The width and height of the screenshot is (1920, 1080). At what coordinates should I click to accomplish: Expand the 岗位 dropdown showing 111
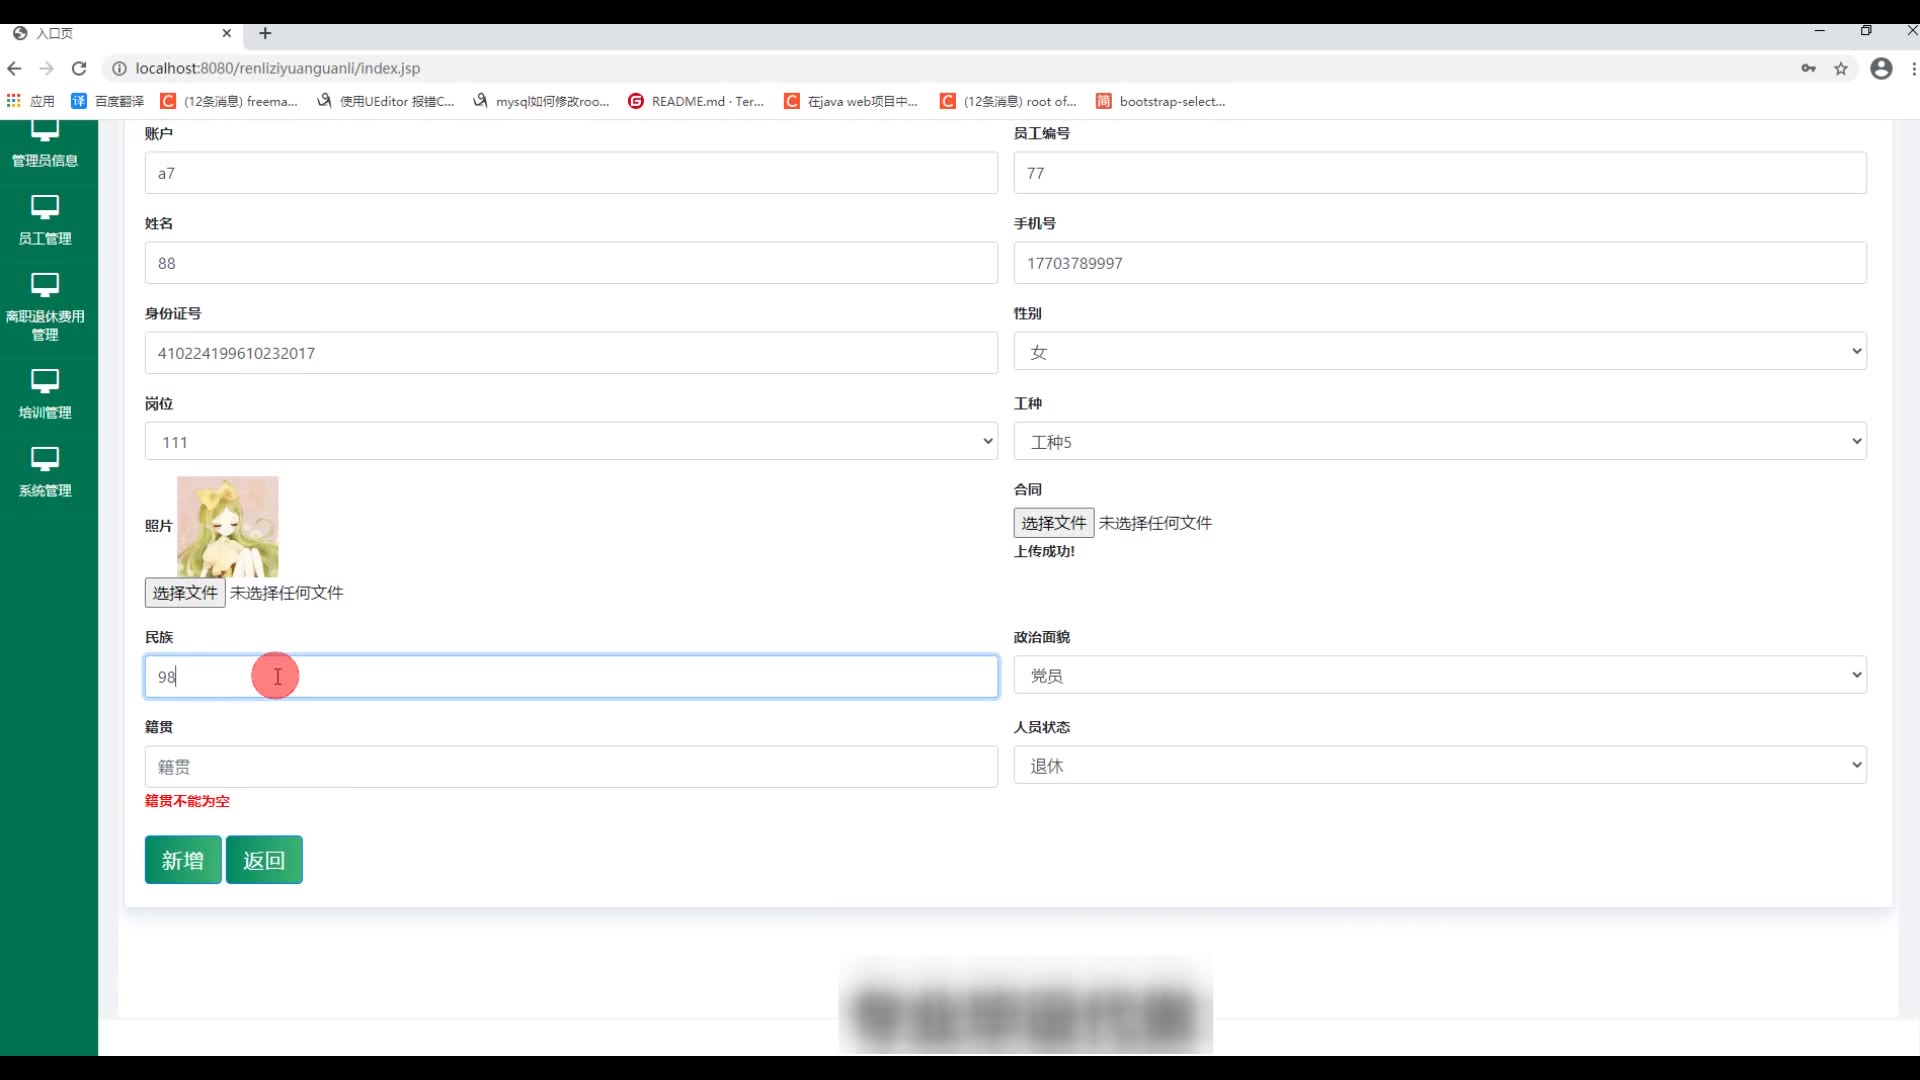[570, 442]
